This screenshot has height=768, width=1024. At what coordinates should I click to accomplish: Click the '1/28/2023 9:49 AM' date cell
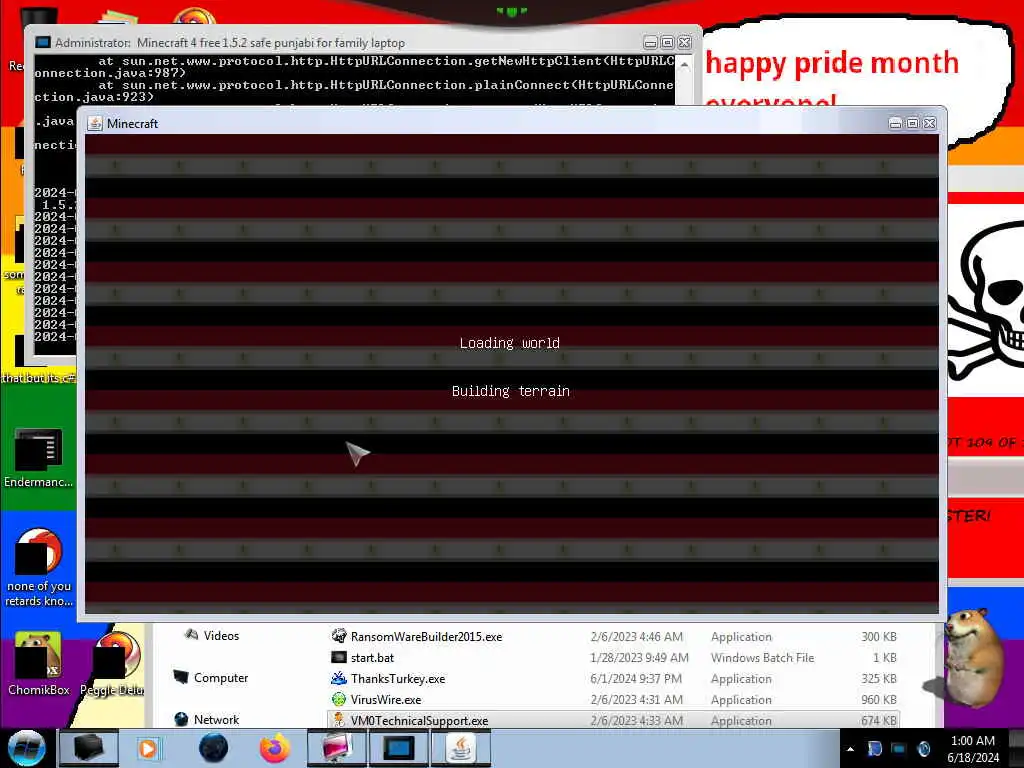[639, 657]
